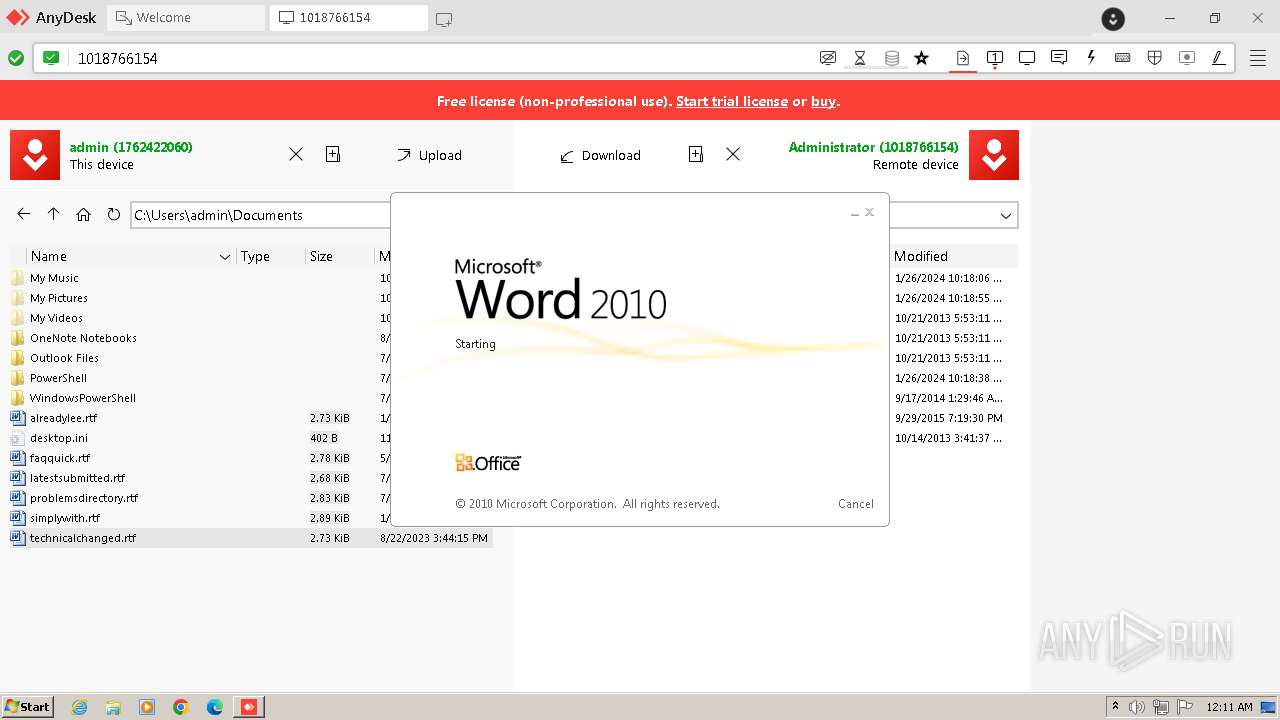Cancel the Word 2010 startup
This screenshot has width=1280, height=720.
point(856,504)
